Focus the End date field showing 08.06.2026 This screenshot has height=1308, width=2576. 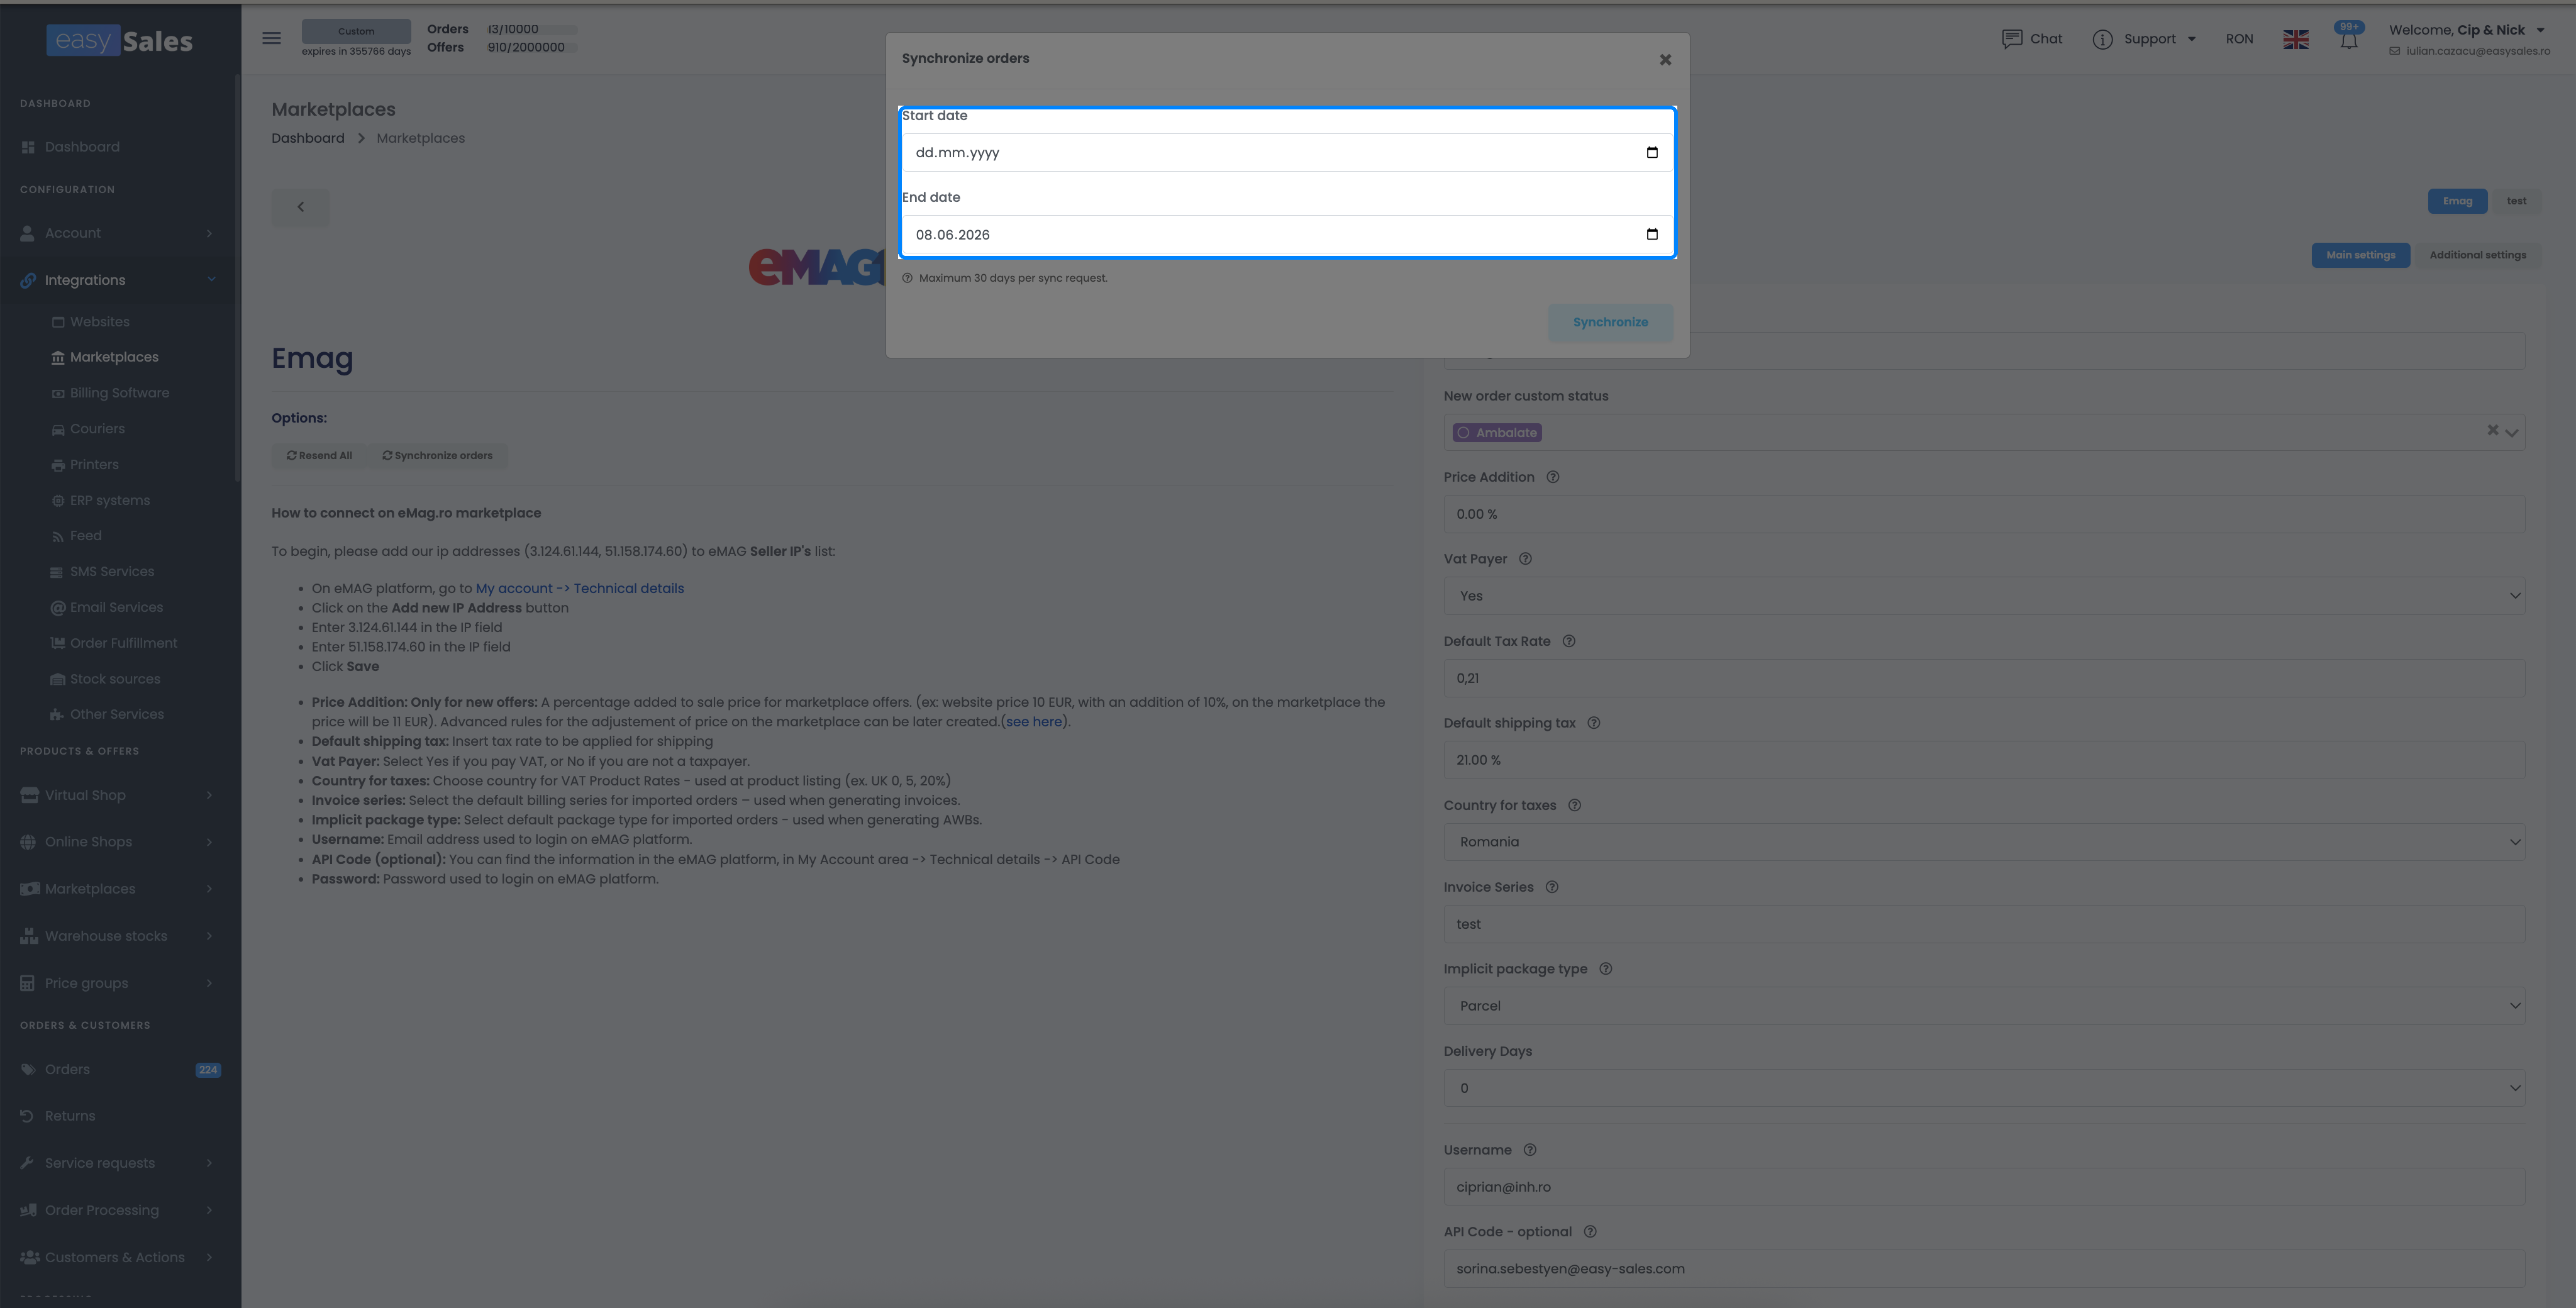[1287, 234]
